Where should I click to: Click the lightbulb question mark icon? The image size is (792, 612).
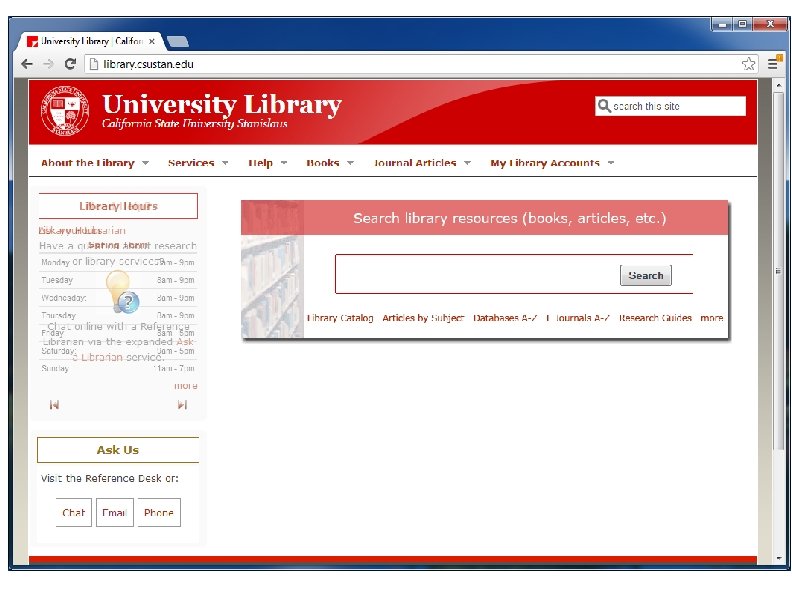coord(121,292)
